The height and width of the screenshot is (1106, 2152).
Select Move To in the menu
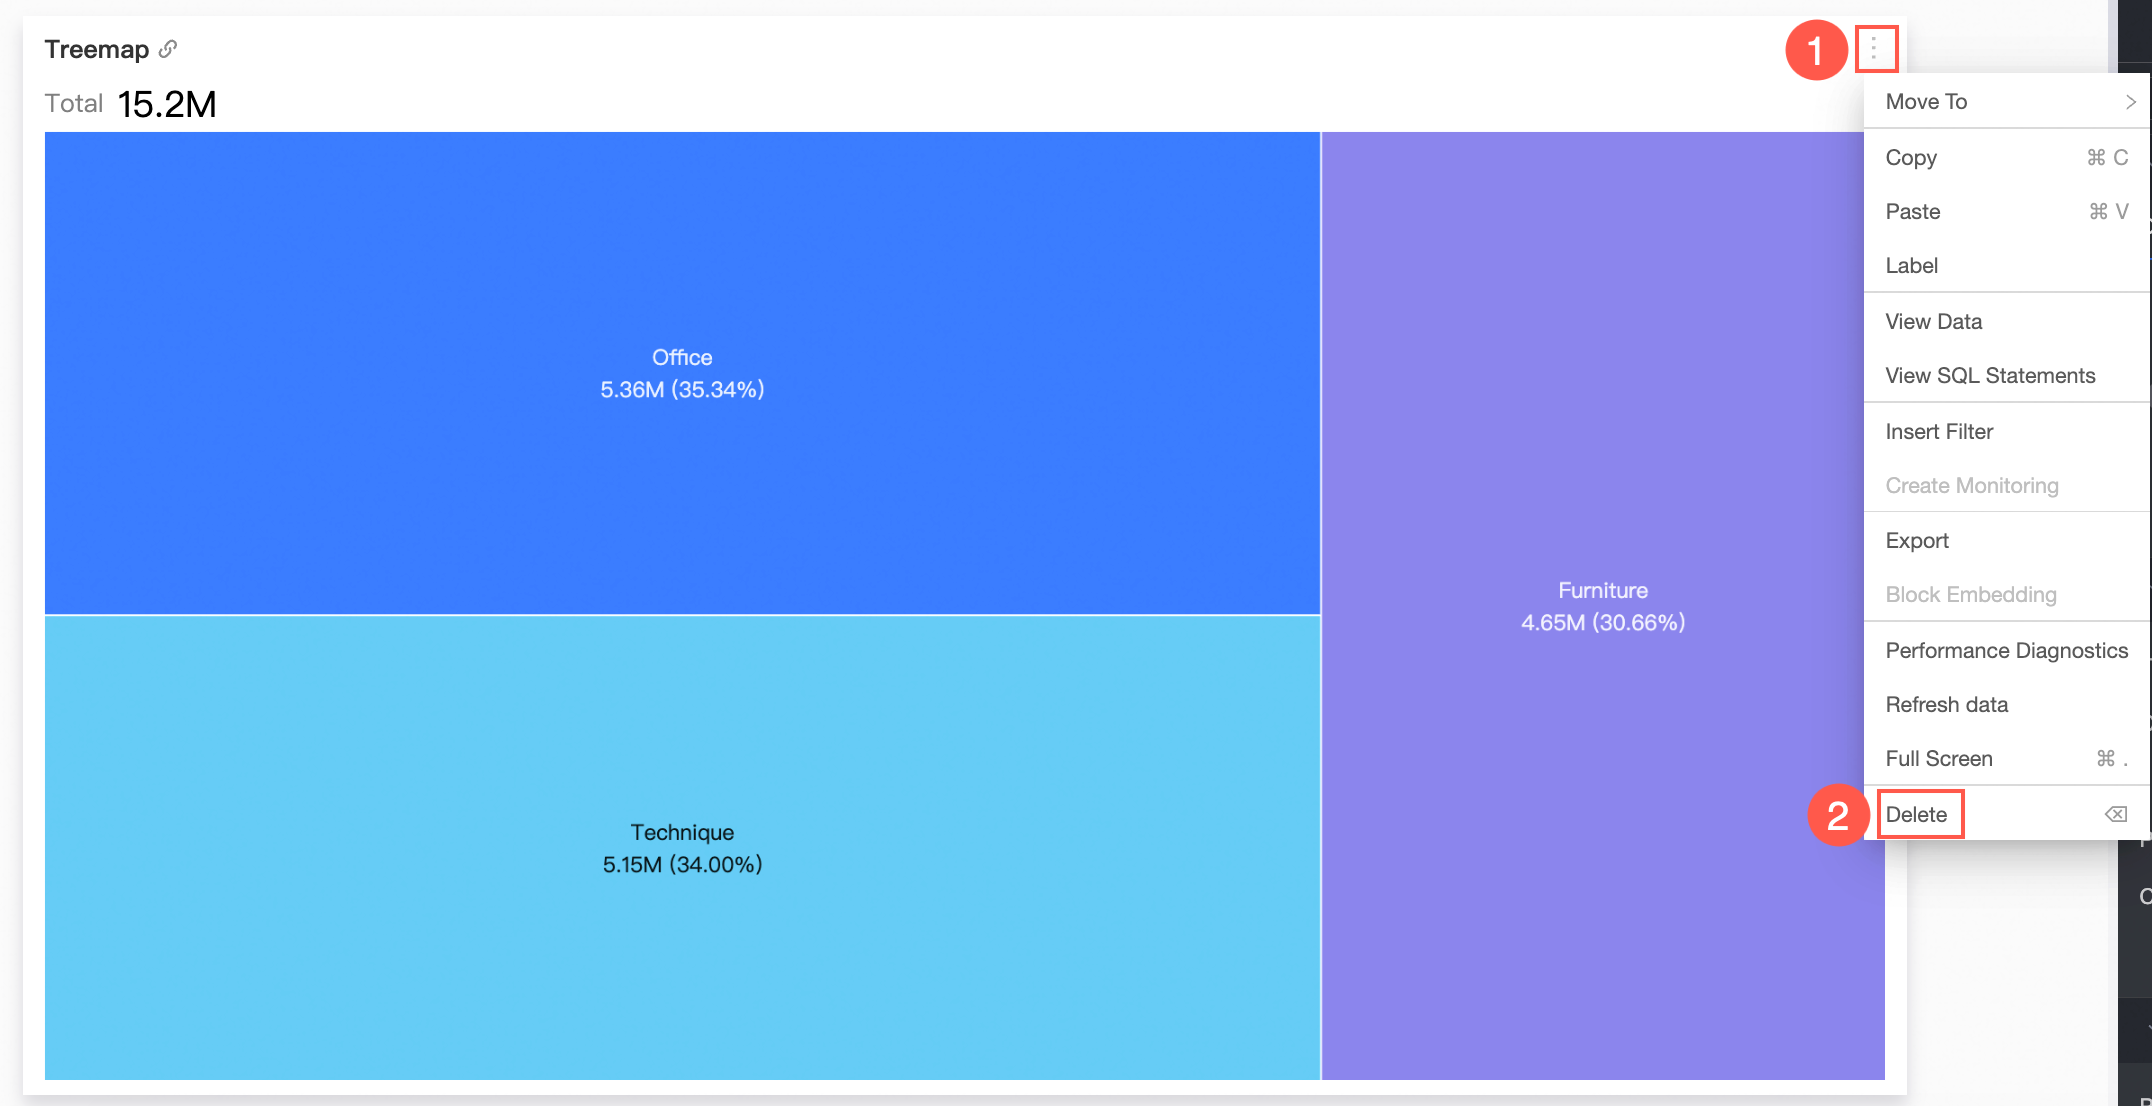1926,102
